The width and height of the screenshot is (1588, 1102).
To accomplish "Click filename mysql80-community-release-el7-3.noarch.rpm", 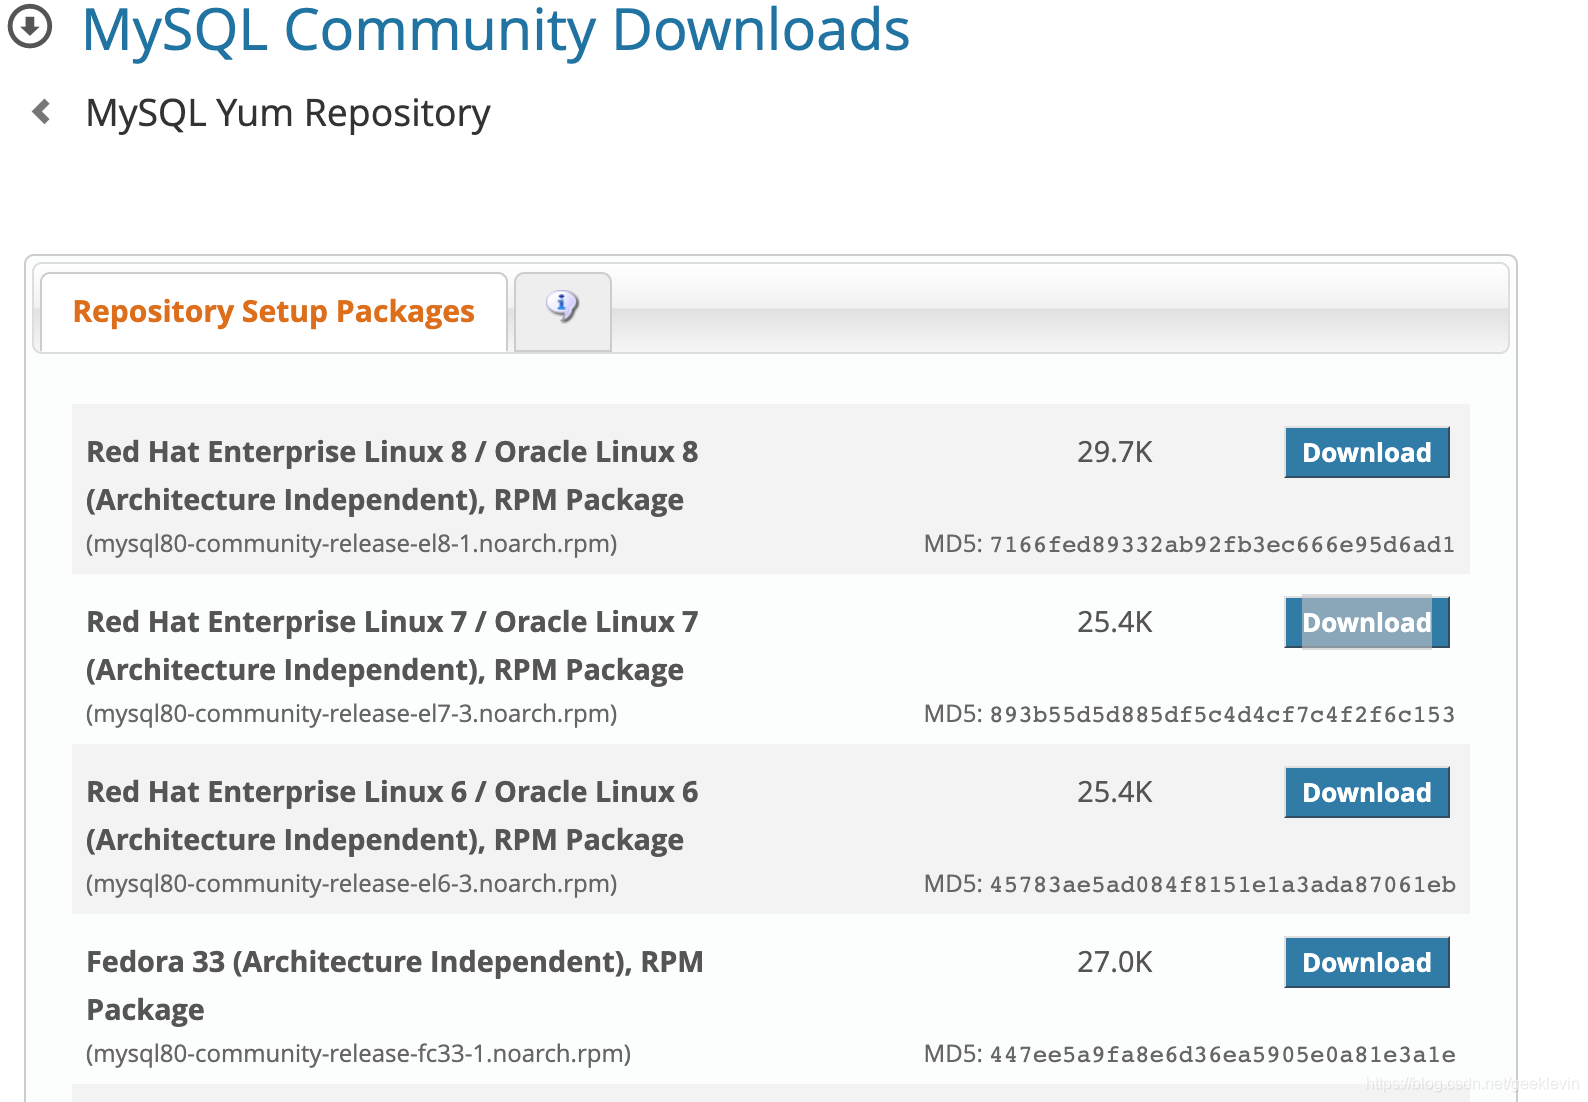I will pyautogui.click(x=352, y=714).
